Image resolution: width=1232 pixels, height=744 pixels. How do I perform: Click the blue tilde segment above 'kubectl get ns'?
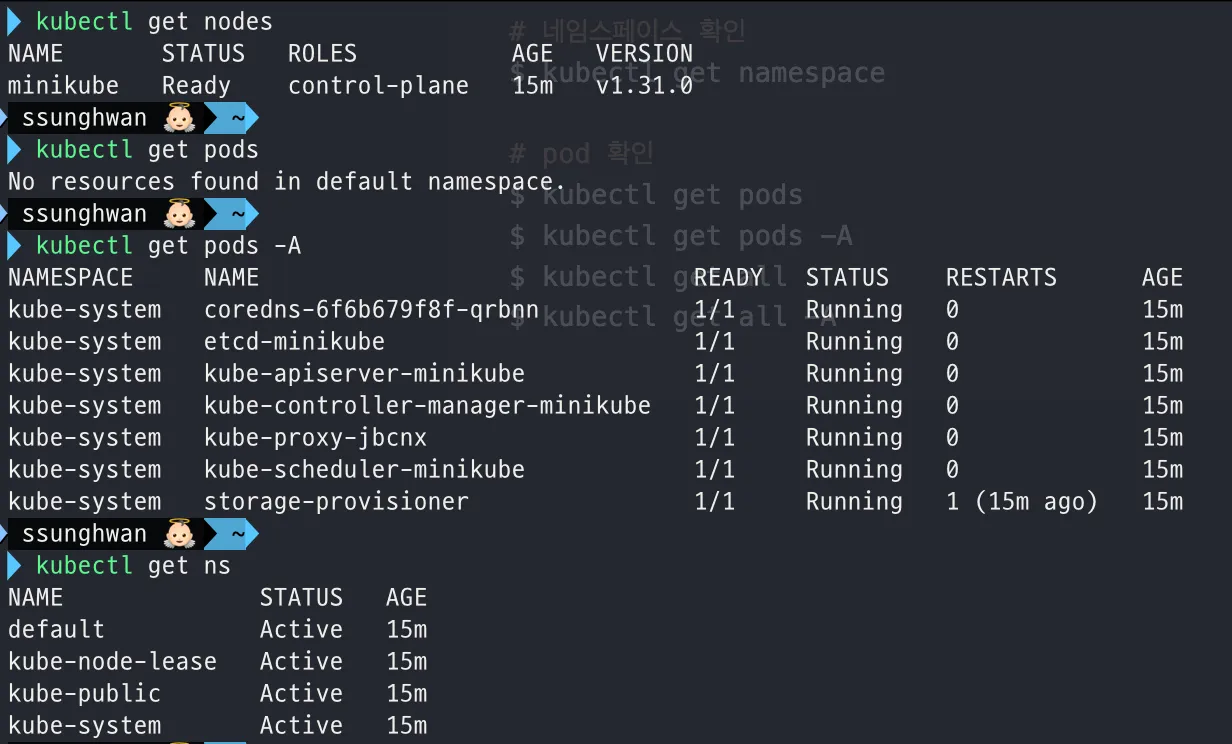[232, 534]
